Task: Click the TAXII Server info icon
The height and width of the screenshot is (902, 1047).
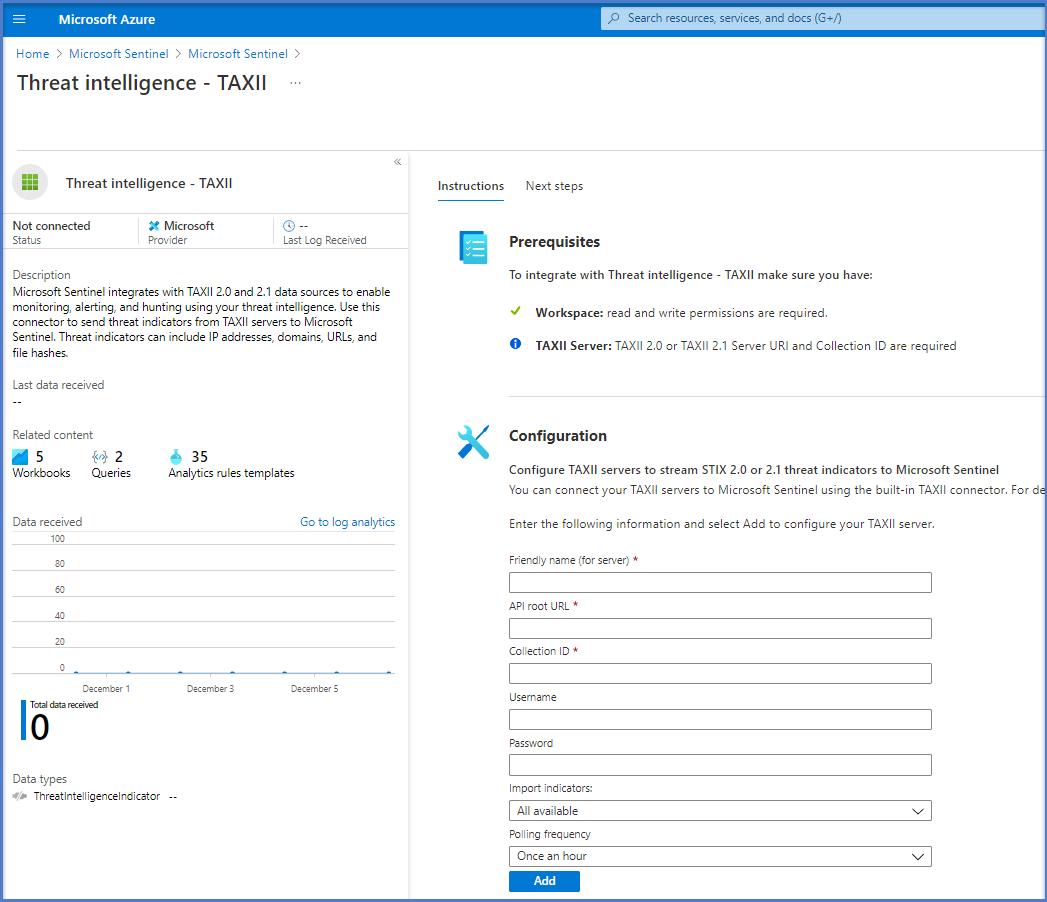Action: click(515, 344)
